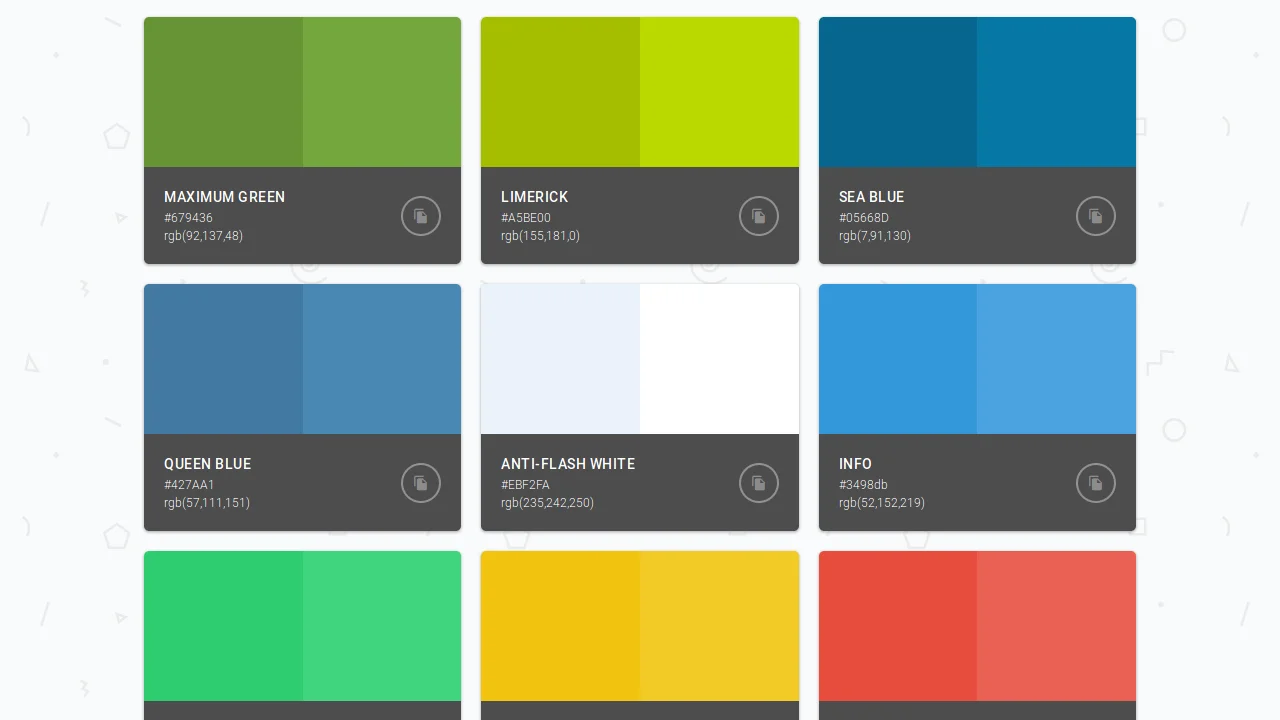1280x720 pixels.
Task: Select the darker shade of Maximum Green
Action: pyautogui.click(x=223, y=90)
